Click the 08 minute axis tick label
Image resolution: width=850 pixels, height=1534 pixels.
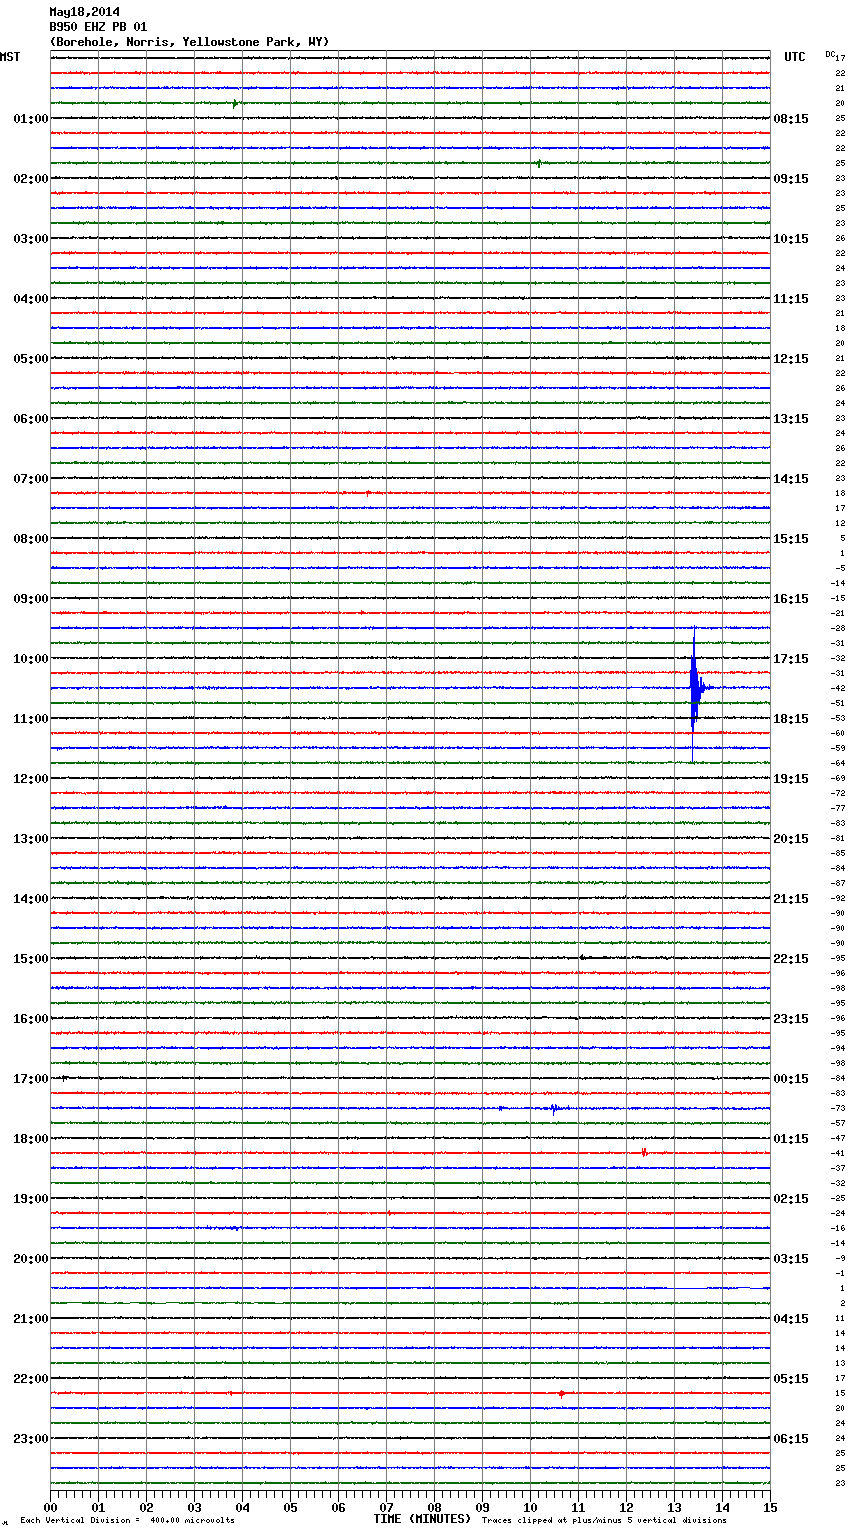point(434,1507)
